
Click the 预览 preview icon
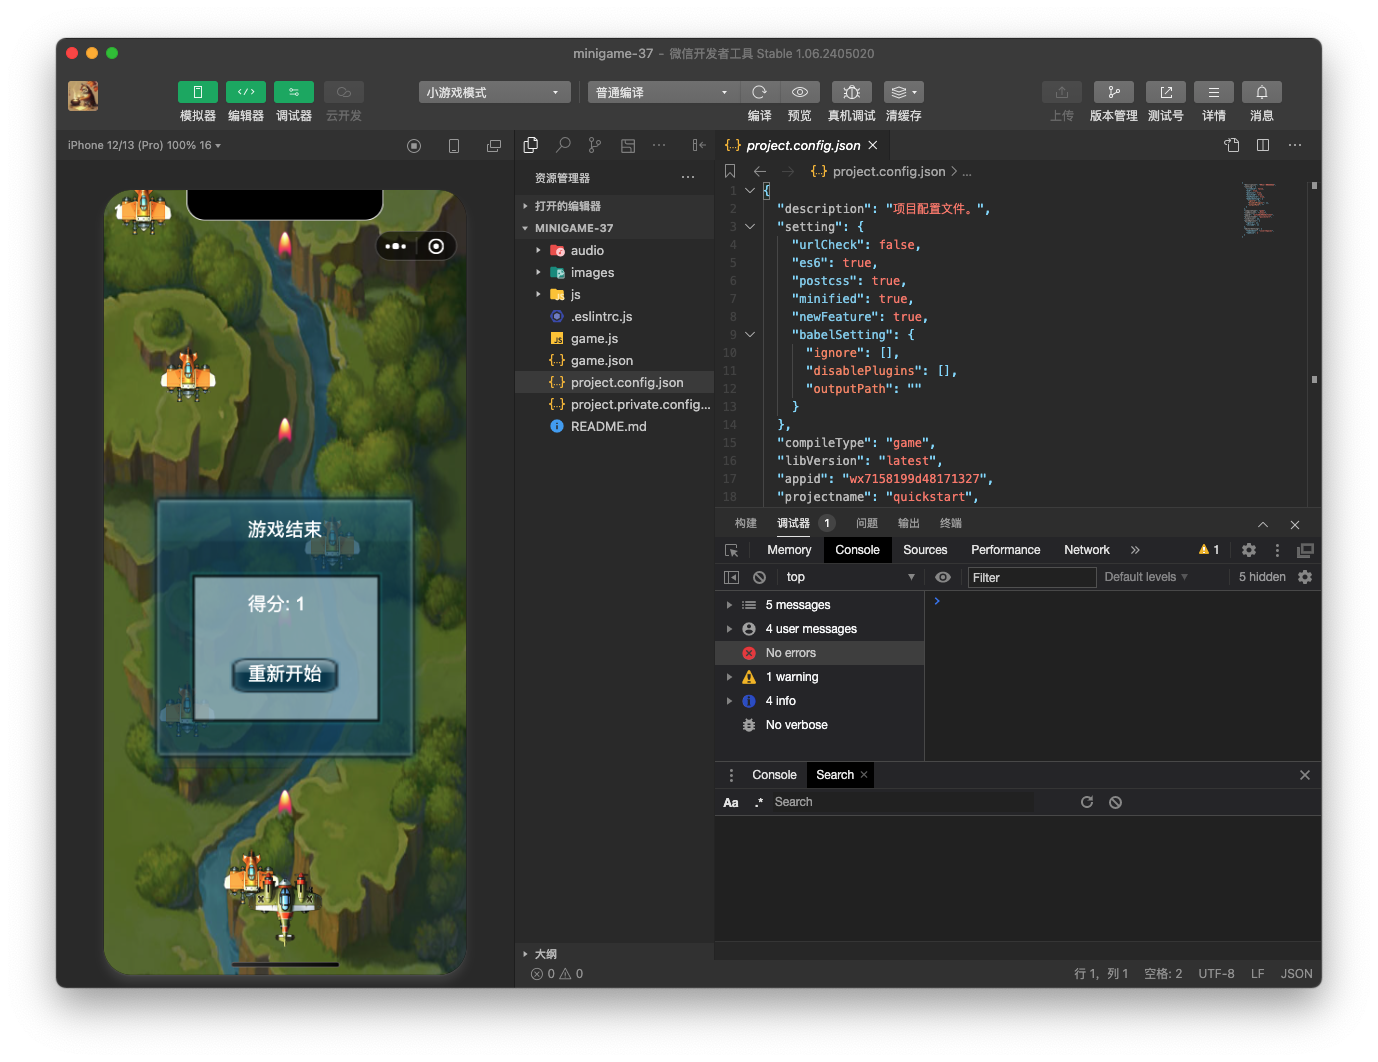point(798,91)
